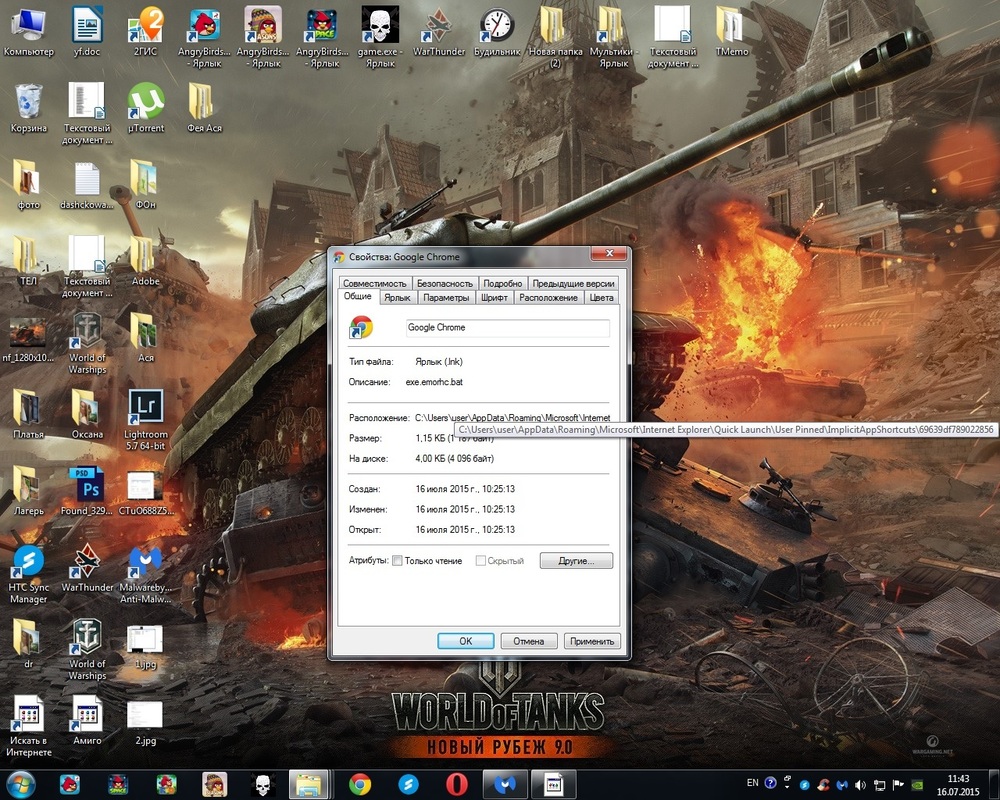Click the Google Chrome taskbar icon

(360, 784)
